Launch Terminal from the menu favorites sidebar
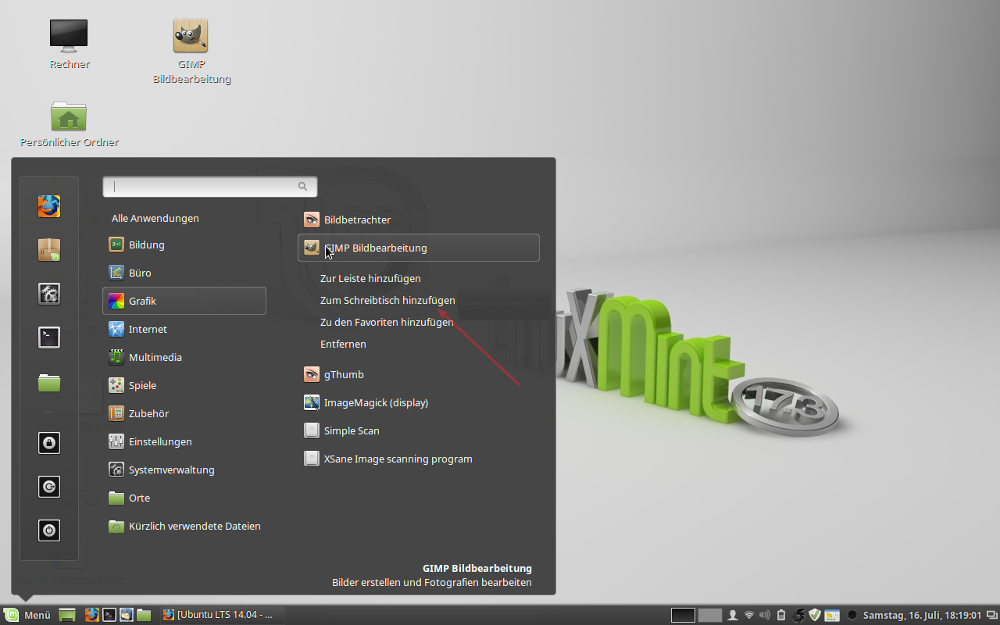 [49, 337]
